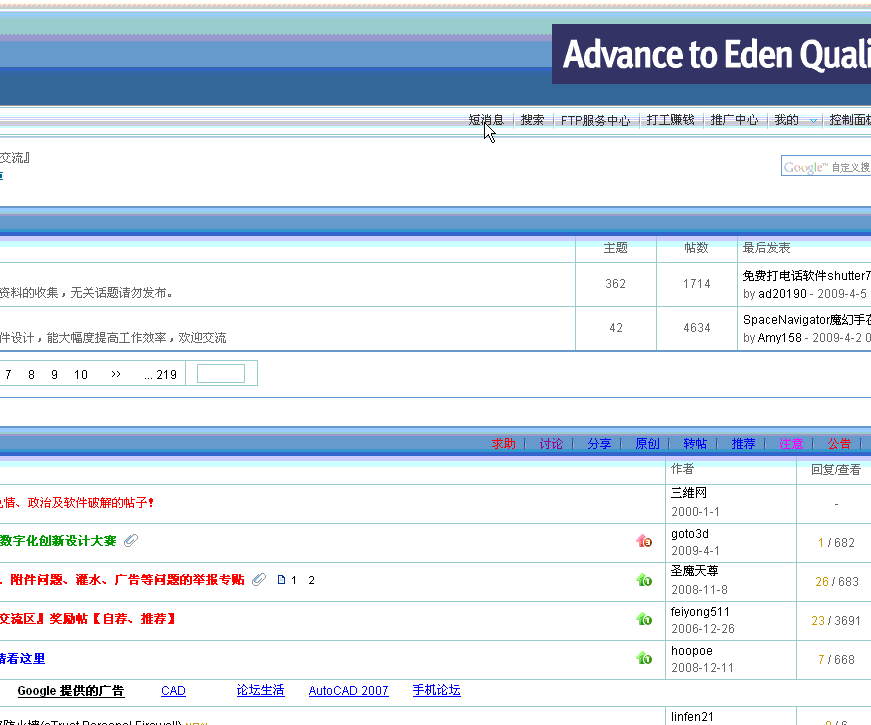The height and width of the screenshot is (725, 871).
Task: Open the 论坛生活 ad link
Action: point(261,691)
